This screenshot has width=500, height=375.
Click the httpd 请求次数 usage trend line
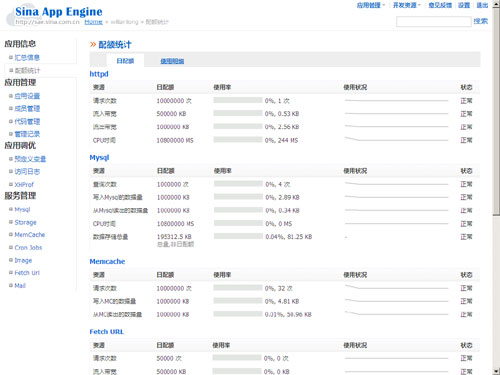click(x=396, y=100)
